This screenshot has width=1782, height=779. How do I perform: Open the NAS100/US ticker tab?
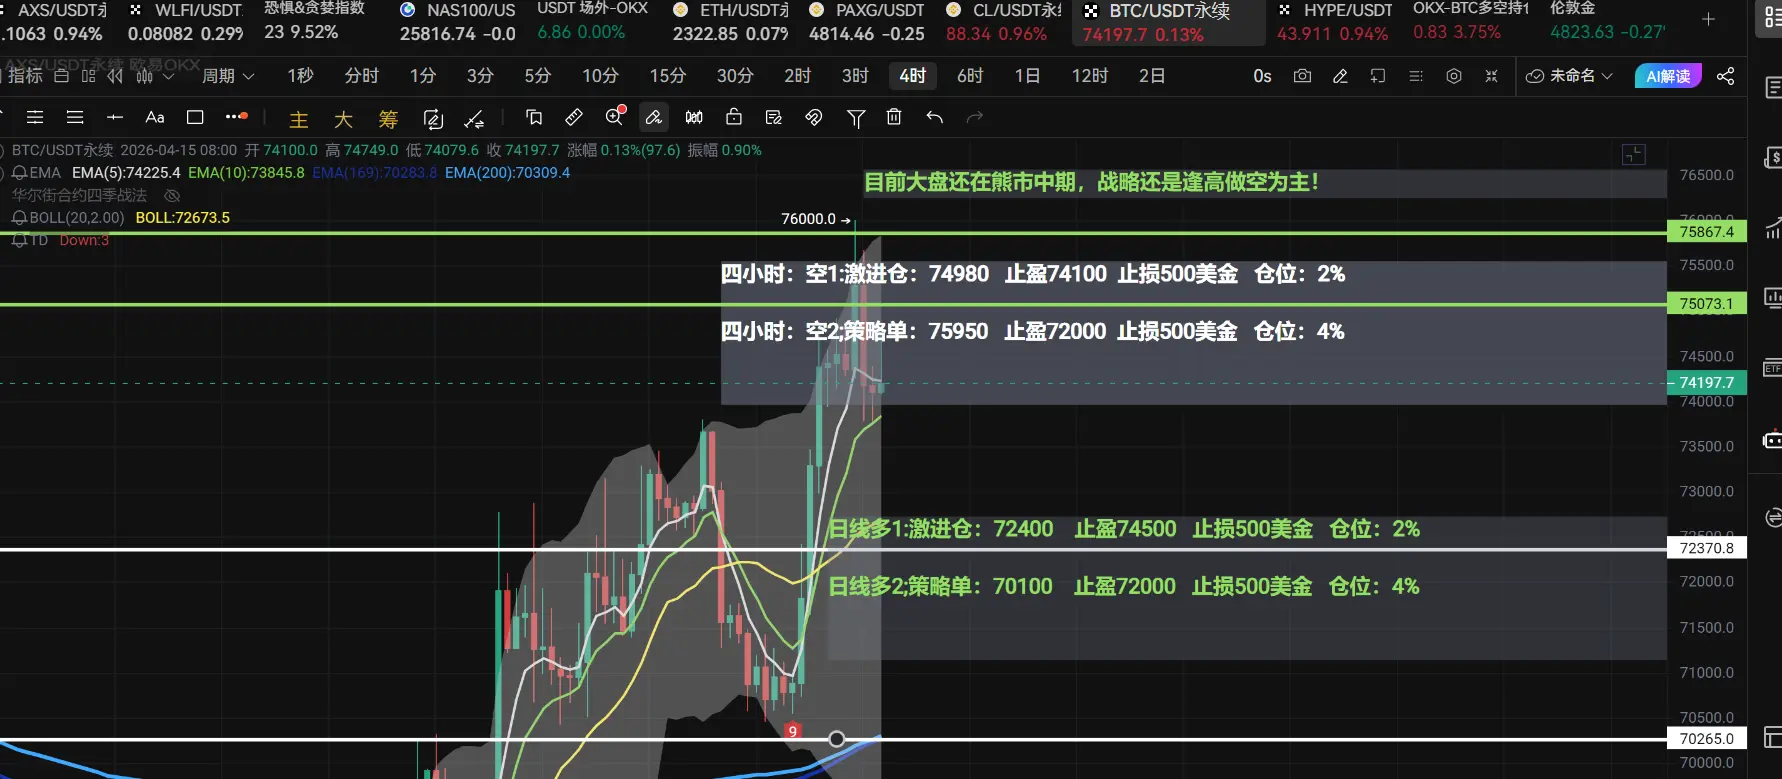[458, 22]
